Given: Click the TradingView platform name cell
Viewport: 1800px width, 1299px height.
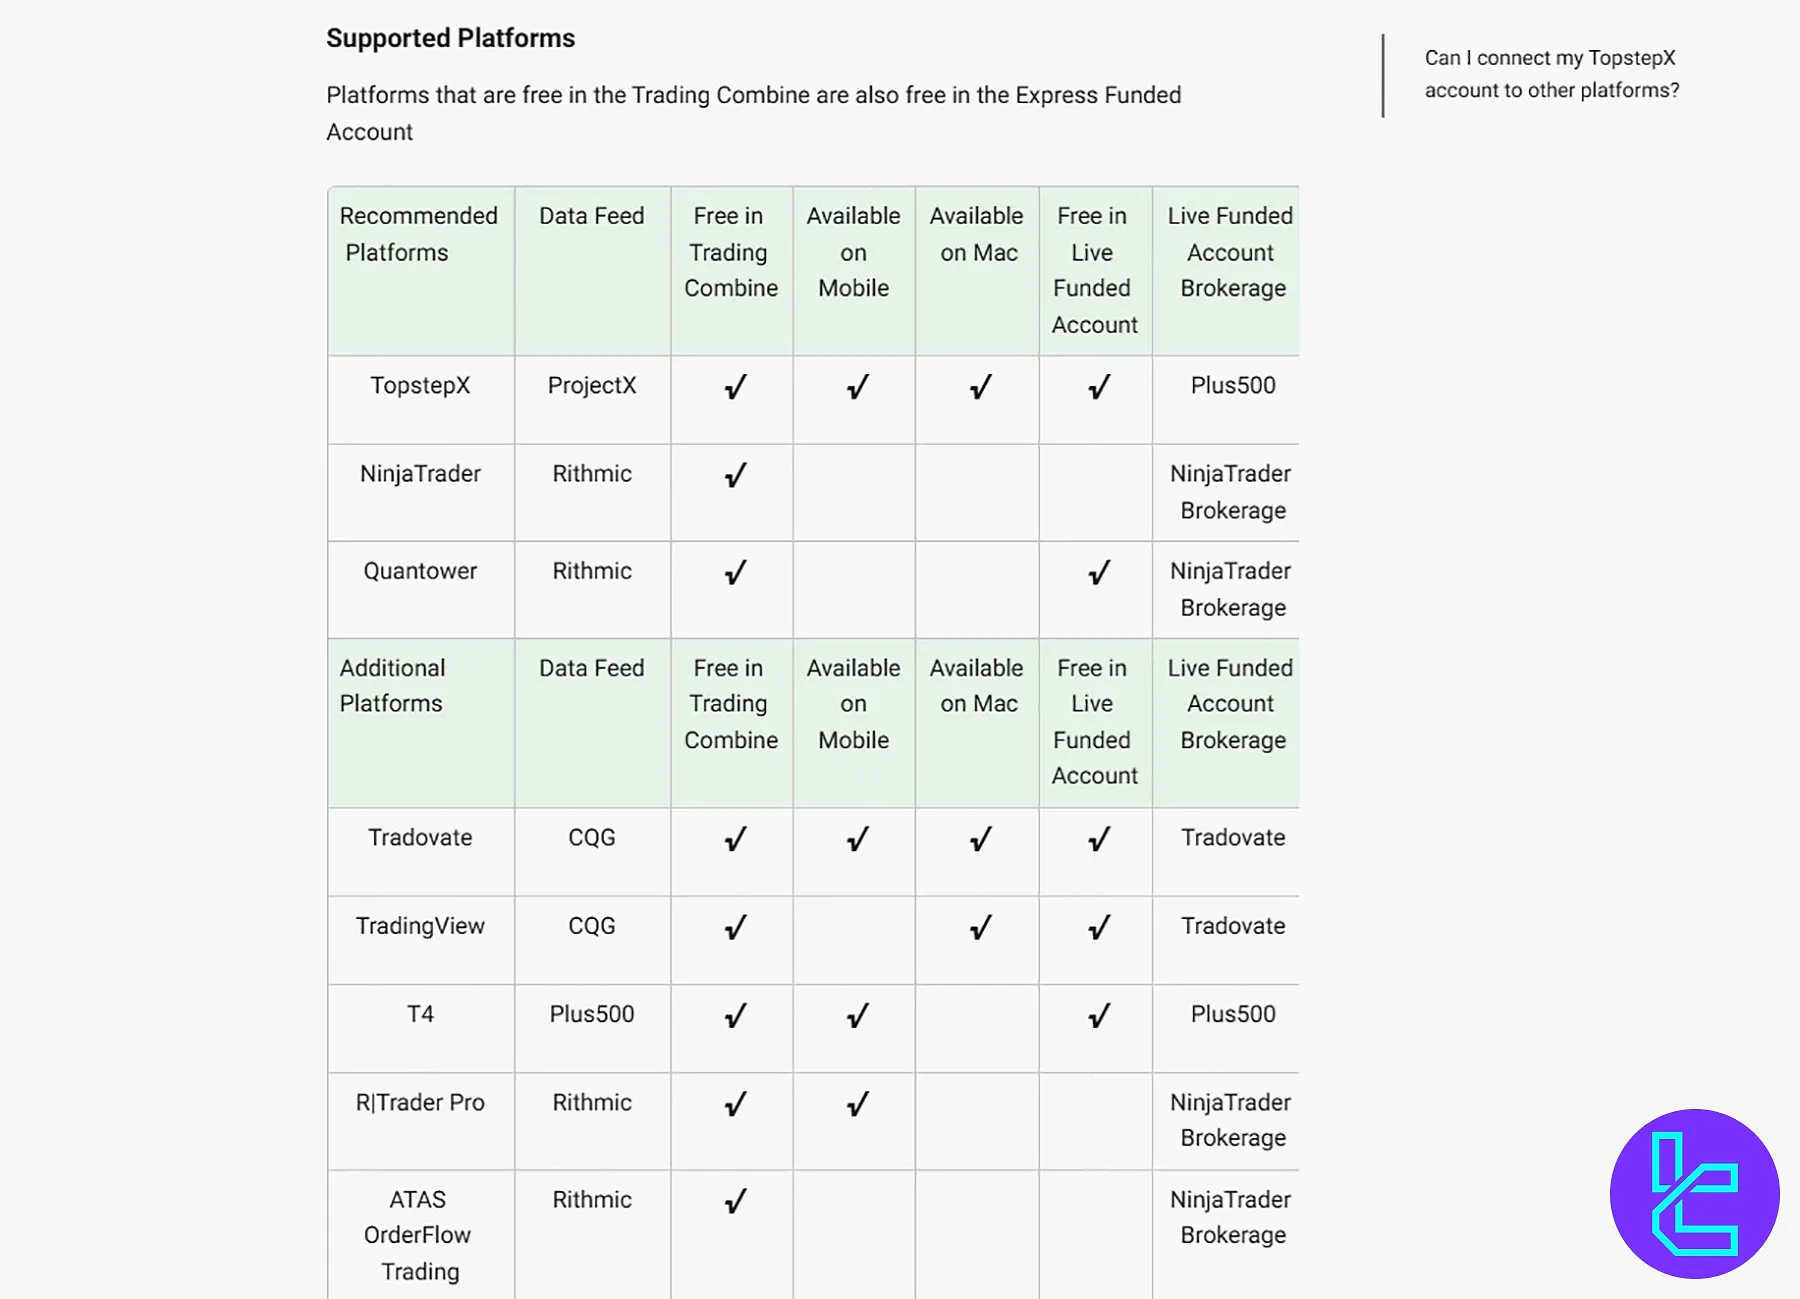Looking at the screenshot, I should point(420,926).
